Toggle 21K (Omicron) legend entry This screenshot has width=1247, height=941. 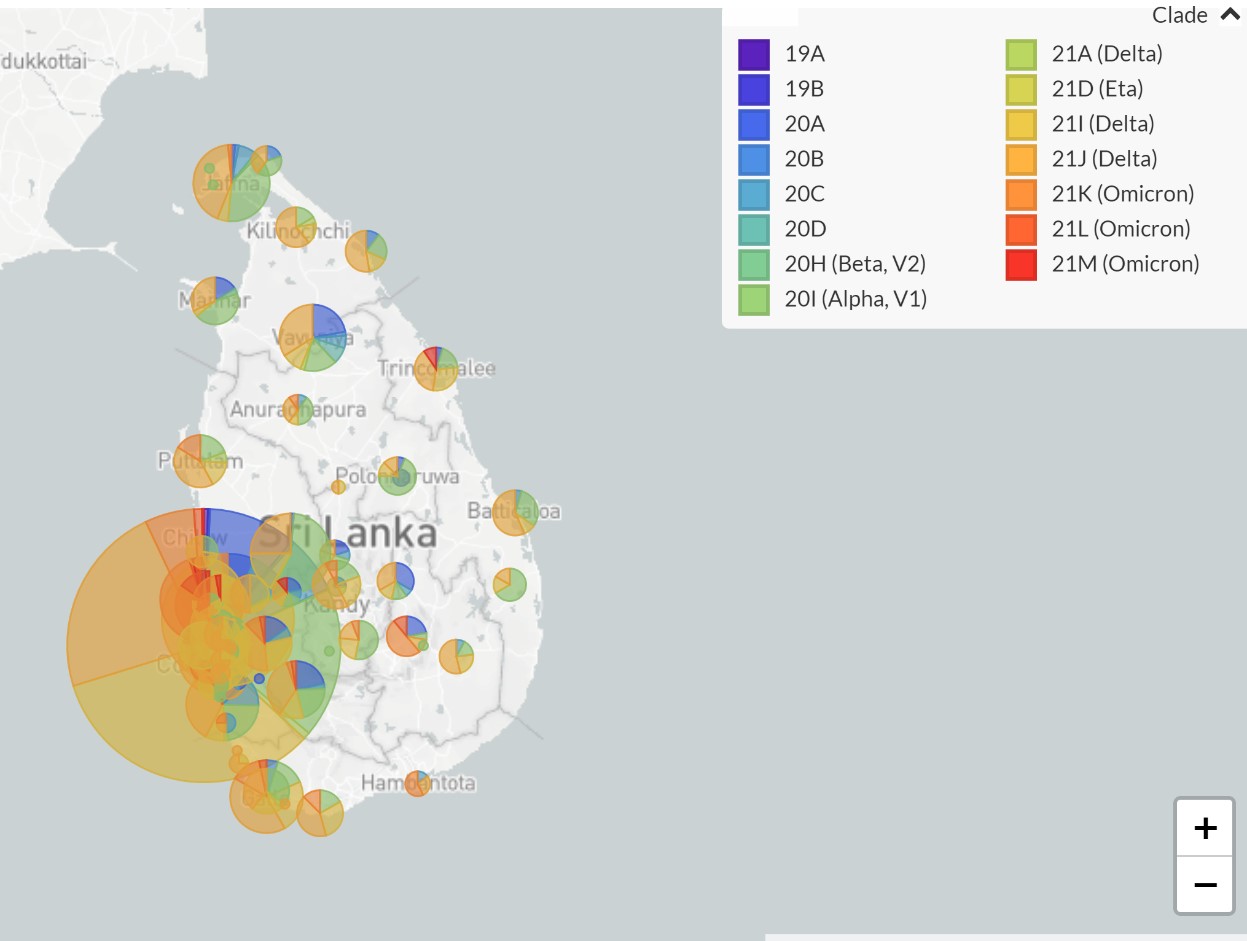tap(1122, 194)
